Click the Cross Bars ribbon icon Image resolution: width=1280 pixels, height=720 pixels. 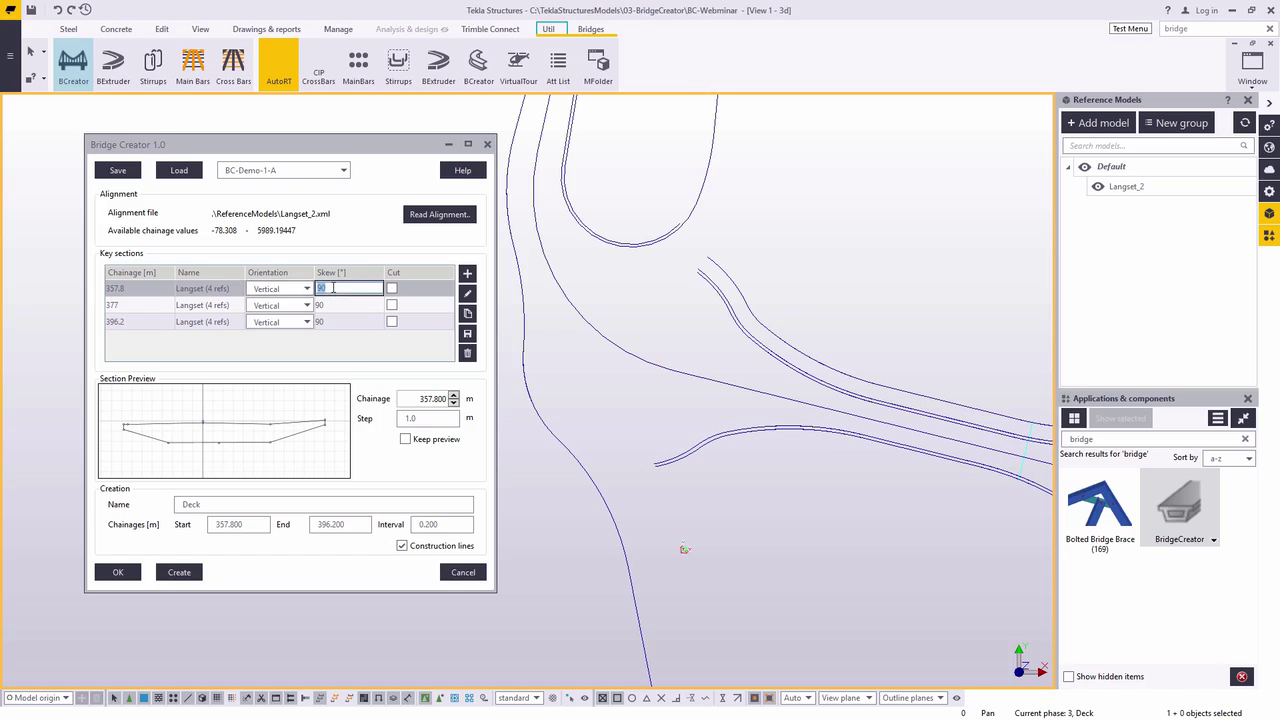pos(233,65)
